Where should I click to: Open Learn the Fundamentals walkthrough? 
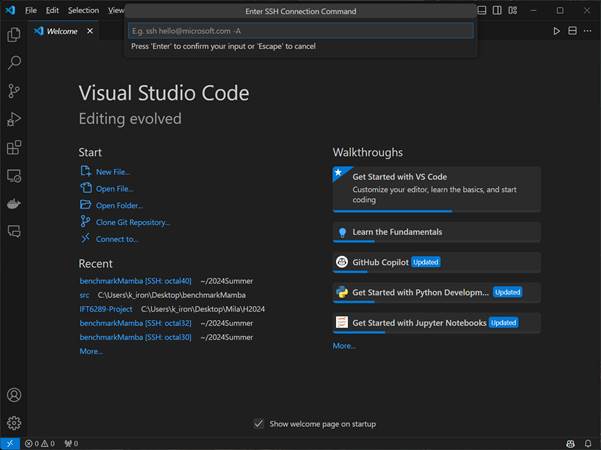[437, 232]
